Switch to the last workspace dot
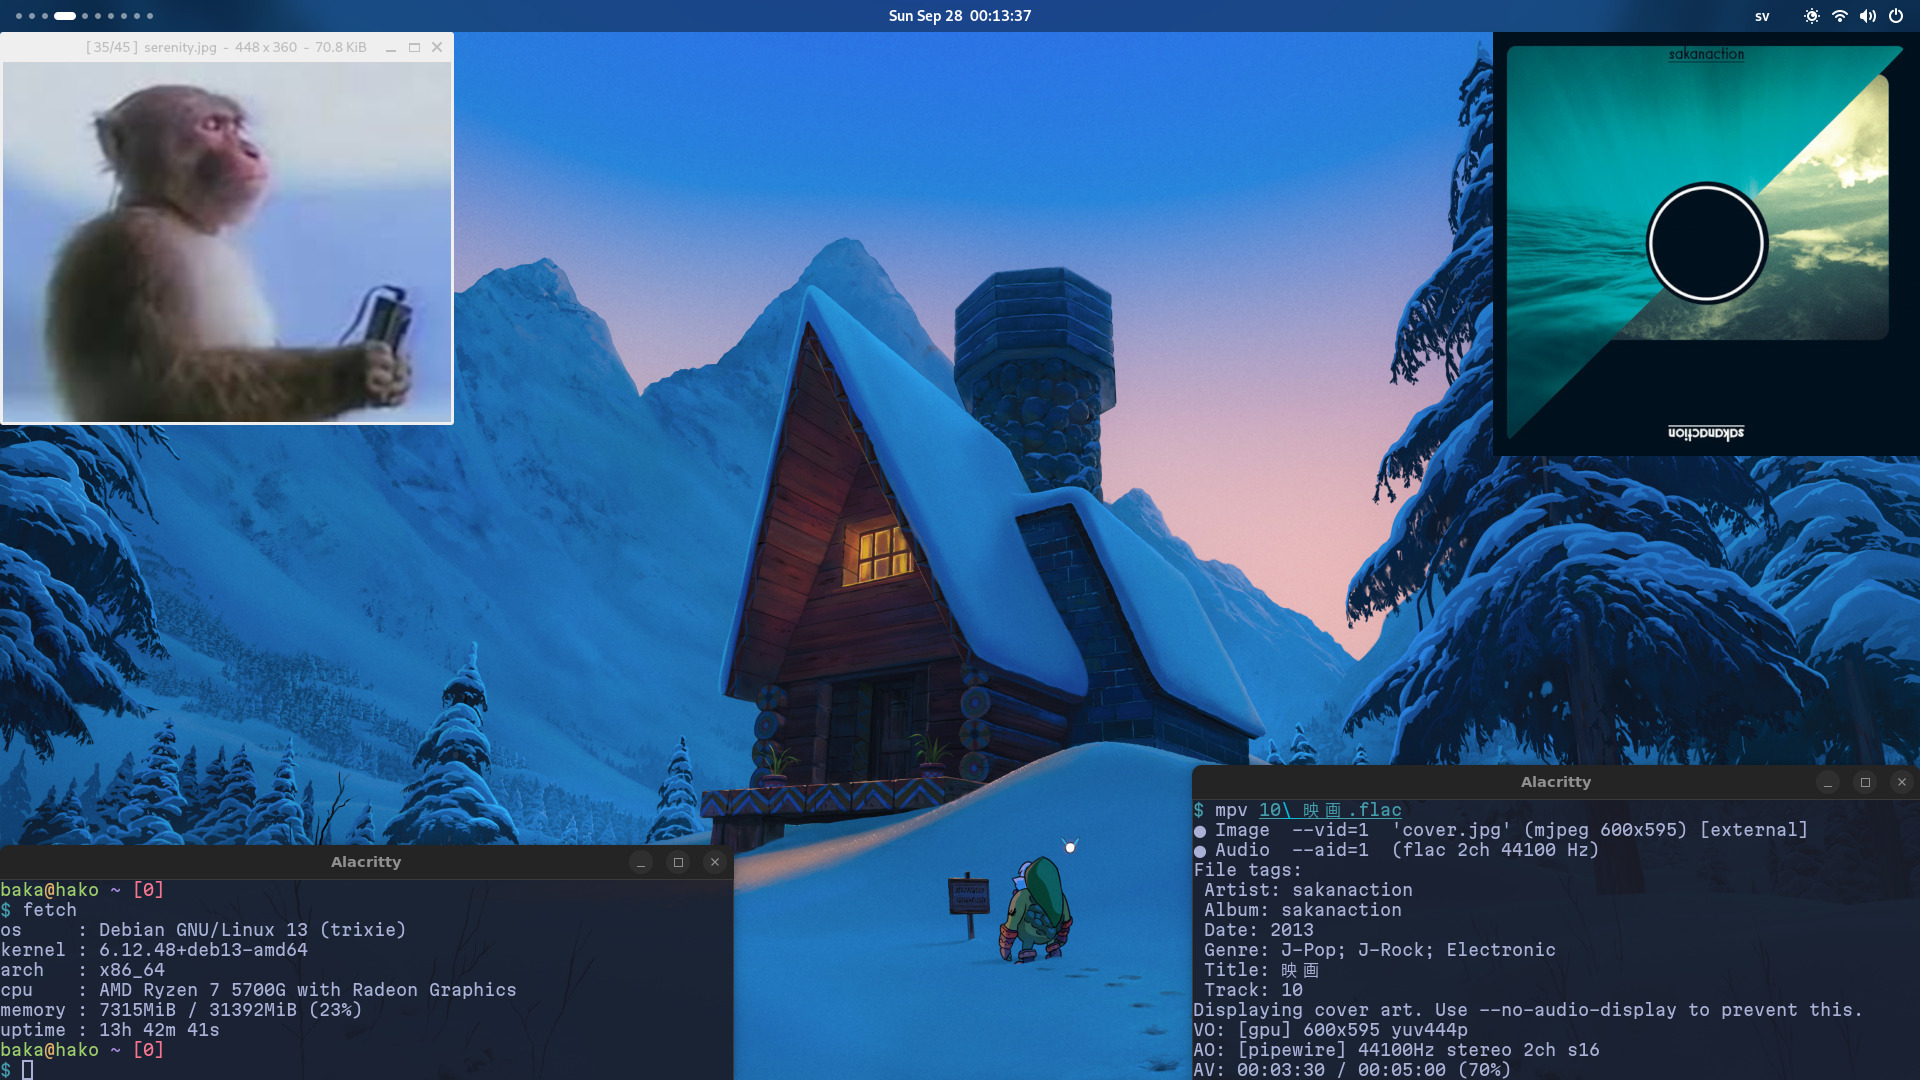Viewport: 1920px width, 1080px height. coord(150,16)
